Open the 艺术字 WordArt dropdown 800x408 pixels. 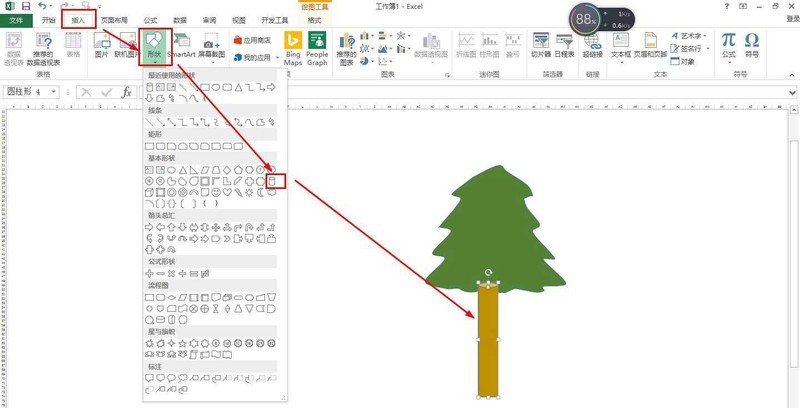pos(705,36)
